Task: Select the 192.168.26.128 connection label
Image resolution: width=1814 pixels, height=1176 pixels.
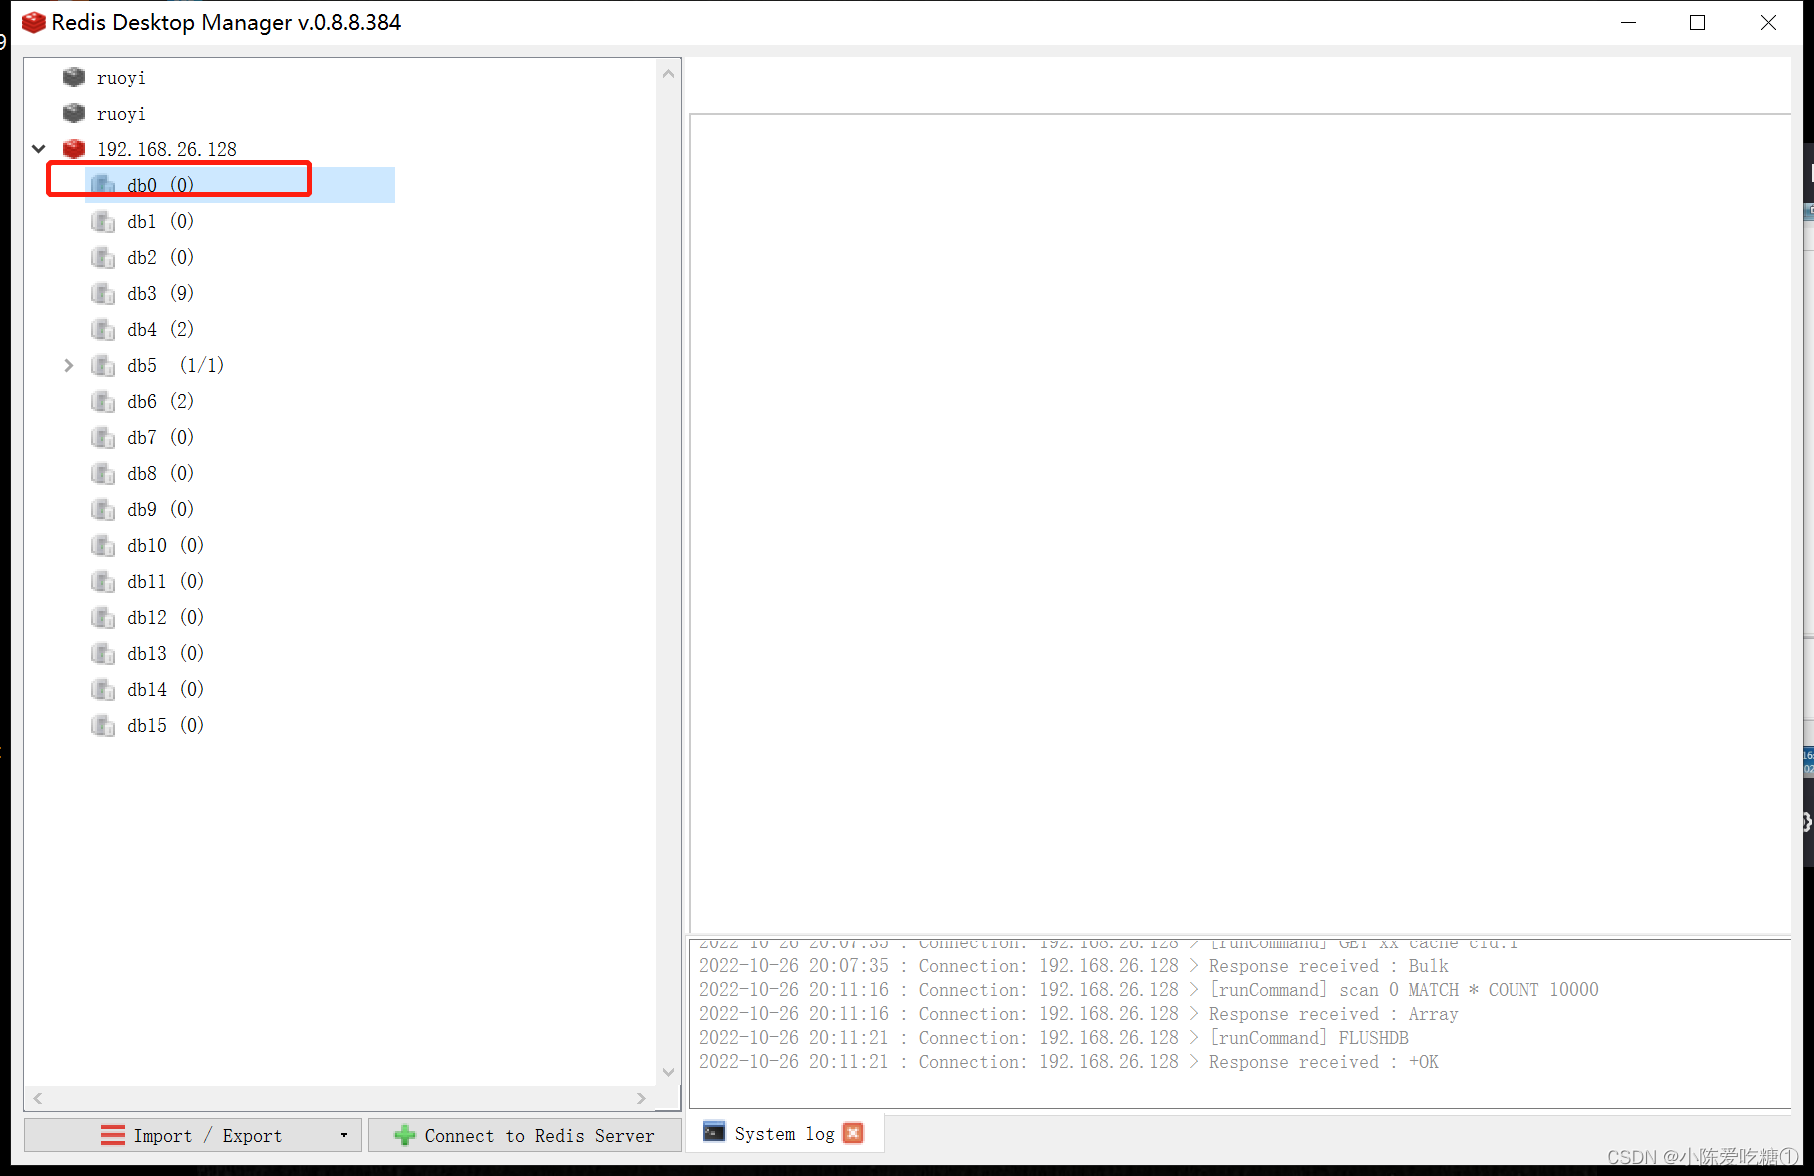Action: click(167, 149)
